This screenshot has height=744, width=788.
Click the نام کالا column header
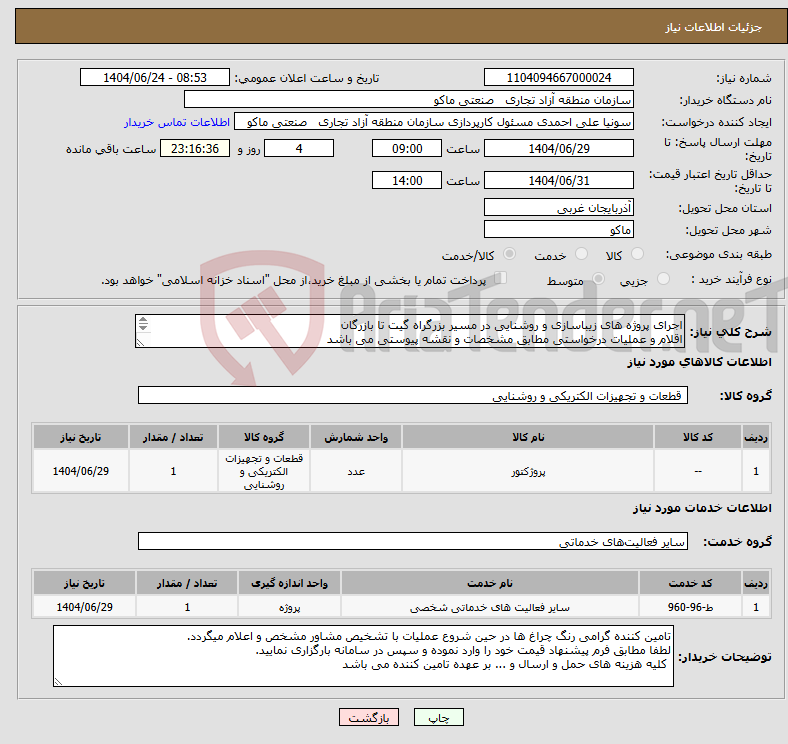click(528, 437)
